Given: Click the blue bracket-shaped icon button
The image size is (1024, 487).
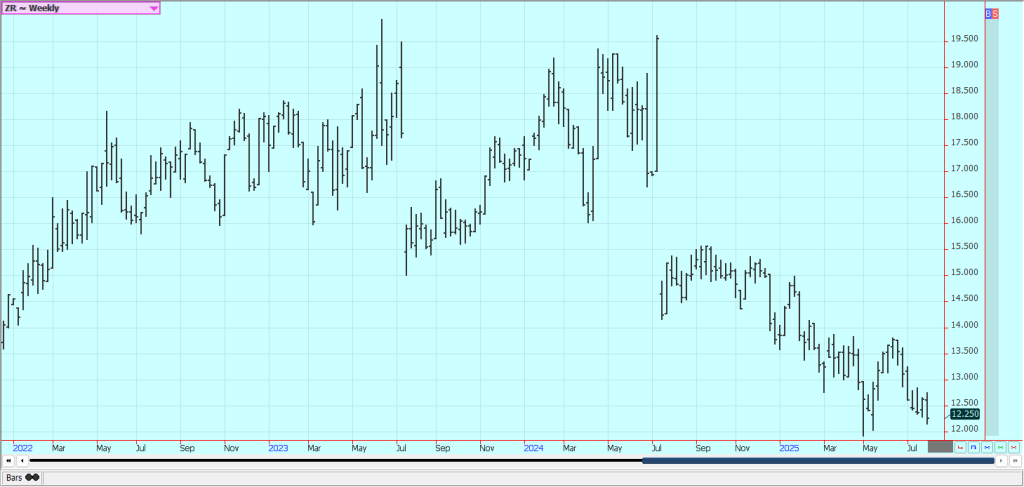Looking at the screenshot, I should point(974,447).
